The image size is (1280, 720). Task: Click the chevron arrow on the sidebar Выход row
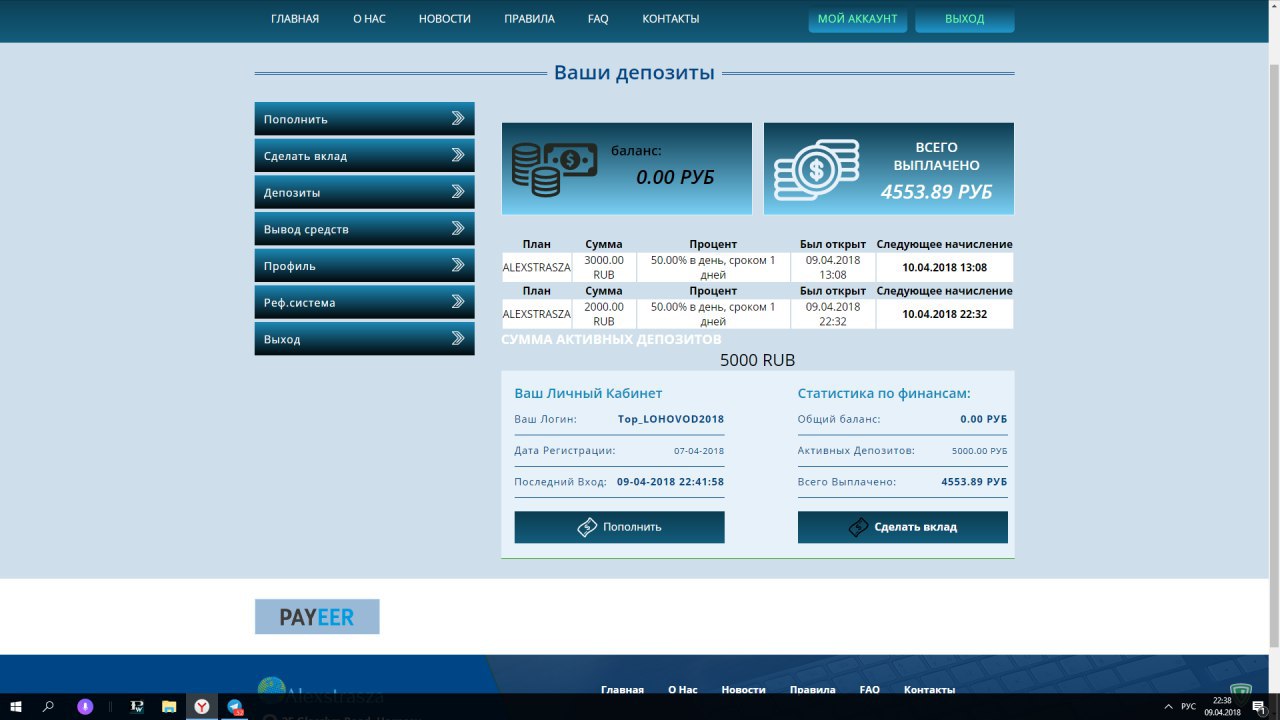coord(458,338)
